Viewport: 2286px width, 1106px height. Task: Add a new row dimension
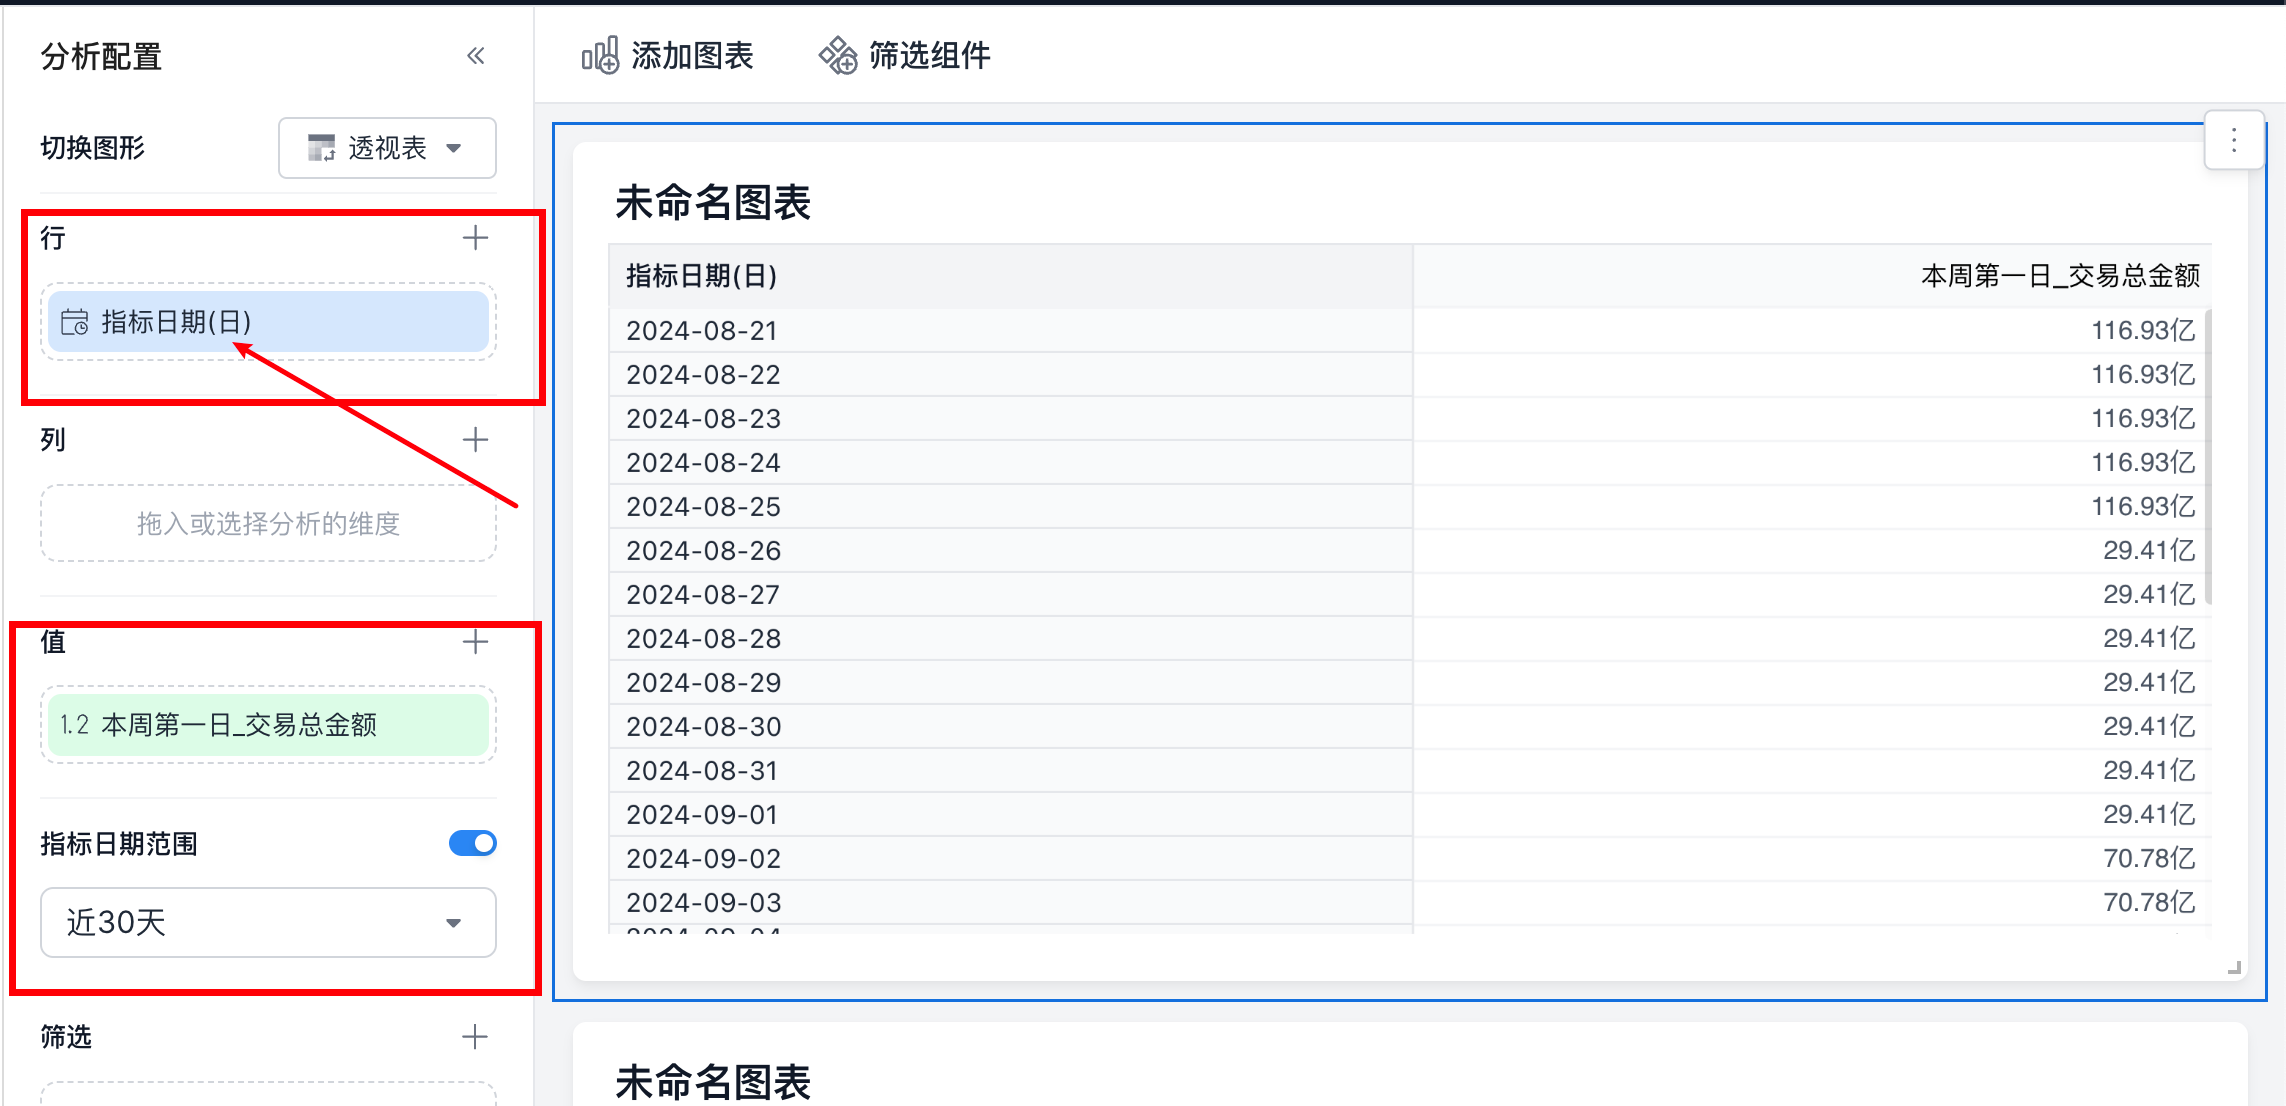476,238
